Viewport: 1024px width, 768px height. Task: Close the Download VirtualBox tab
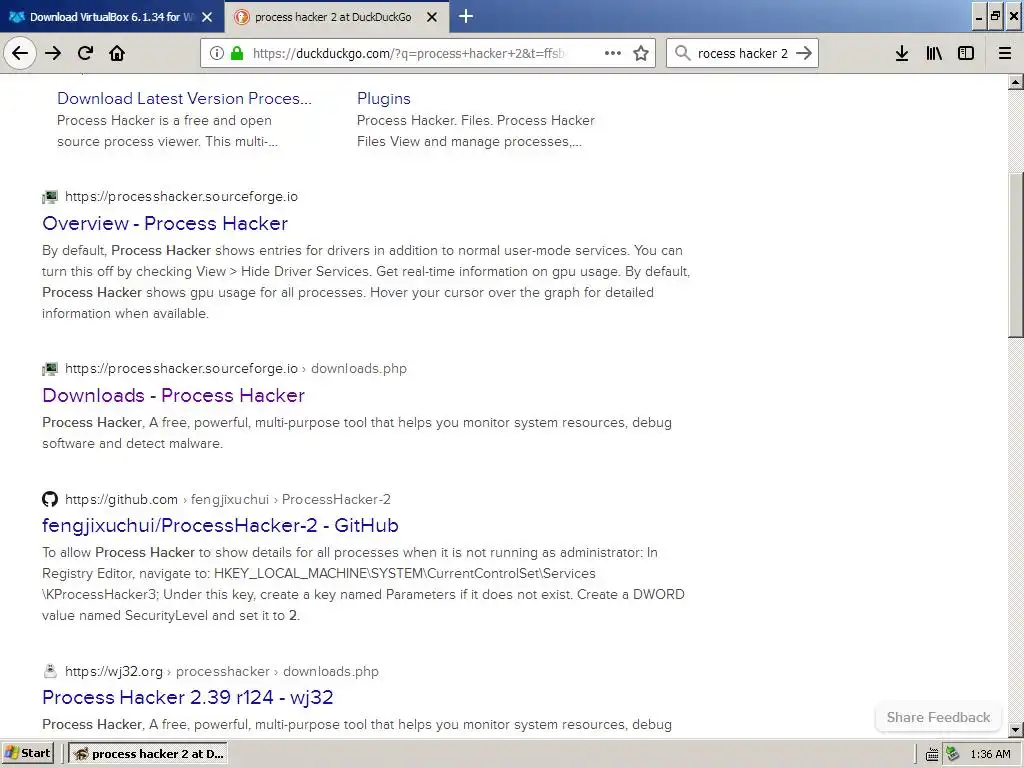coord(207,17)
